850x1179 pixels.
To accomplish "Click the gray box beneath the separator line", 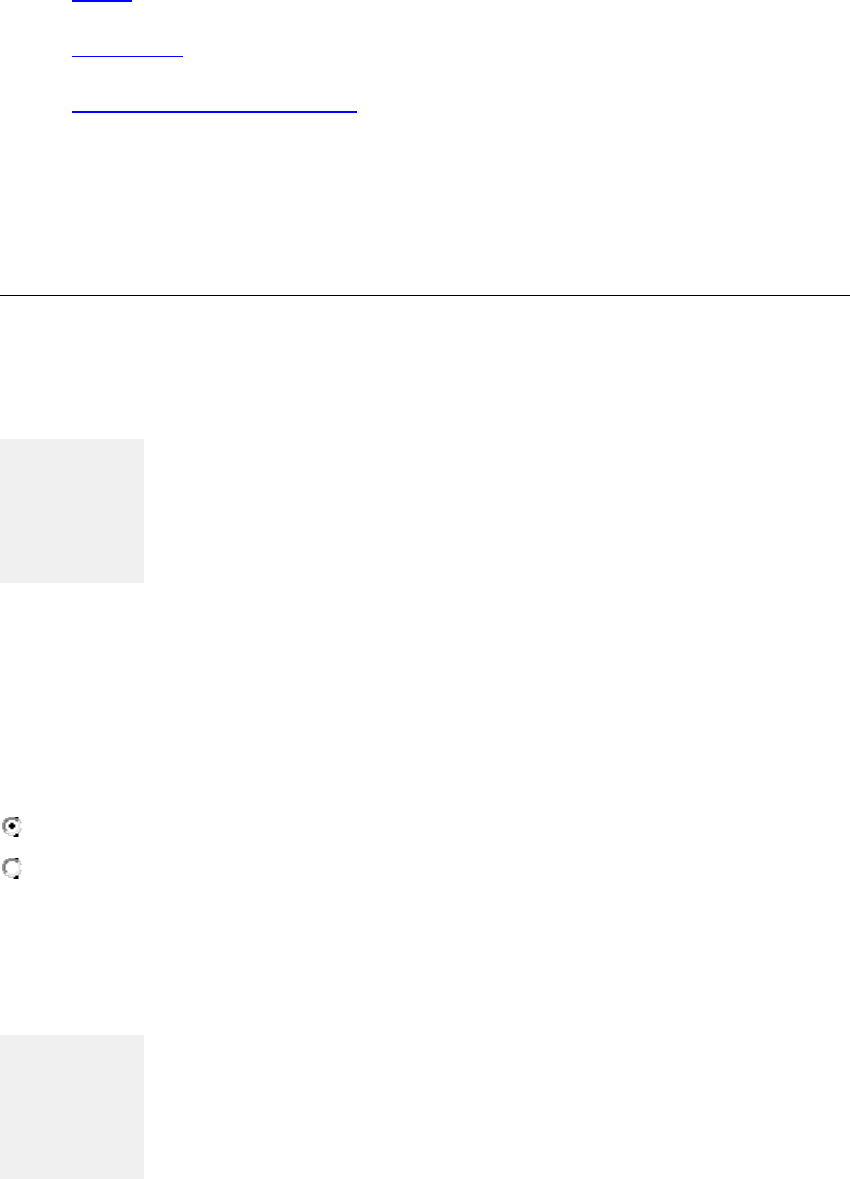I will [x=72, y=510].
